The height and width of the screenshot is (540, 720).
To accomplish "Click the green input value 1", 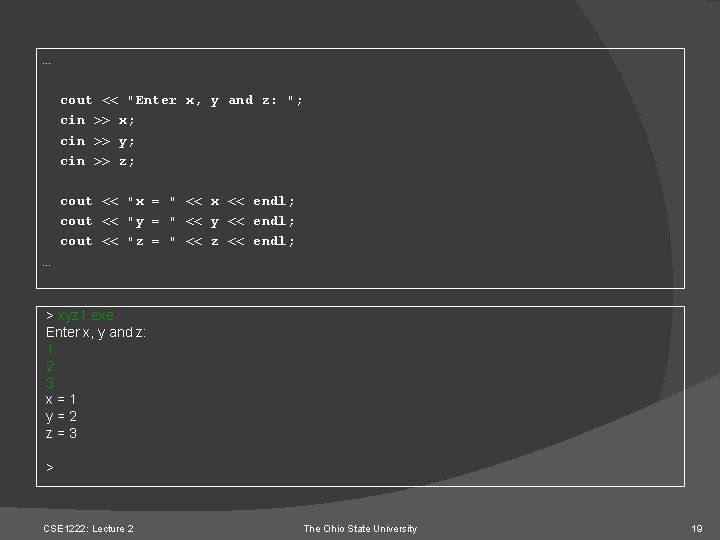I will [x=50, y=349].
